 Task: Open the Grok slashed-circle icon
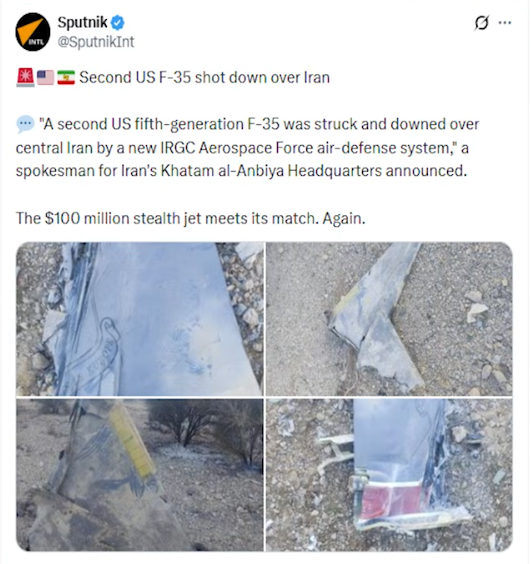481,23
